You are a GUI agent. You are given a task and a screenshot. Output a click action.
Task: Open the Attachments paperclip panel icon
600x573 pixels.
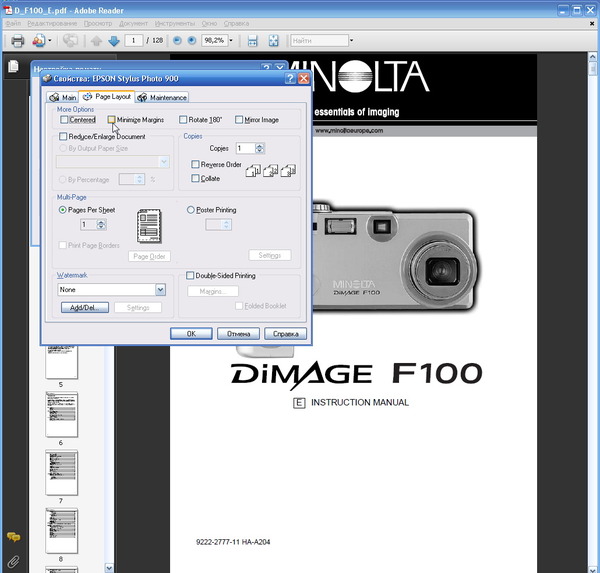13,562
